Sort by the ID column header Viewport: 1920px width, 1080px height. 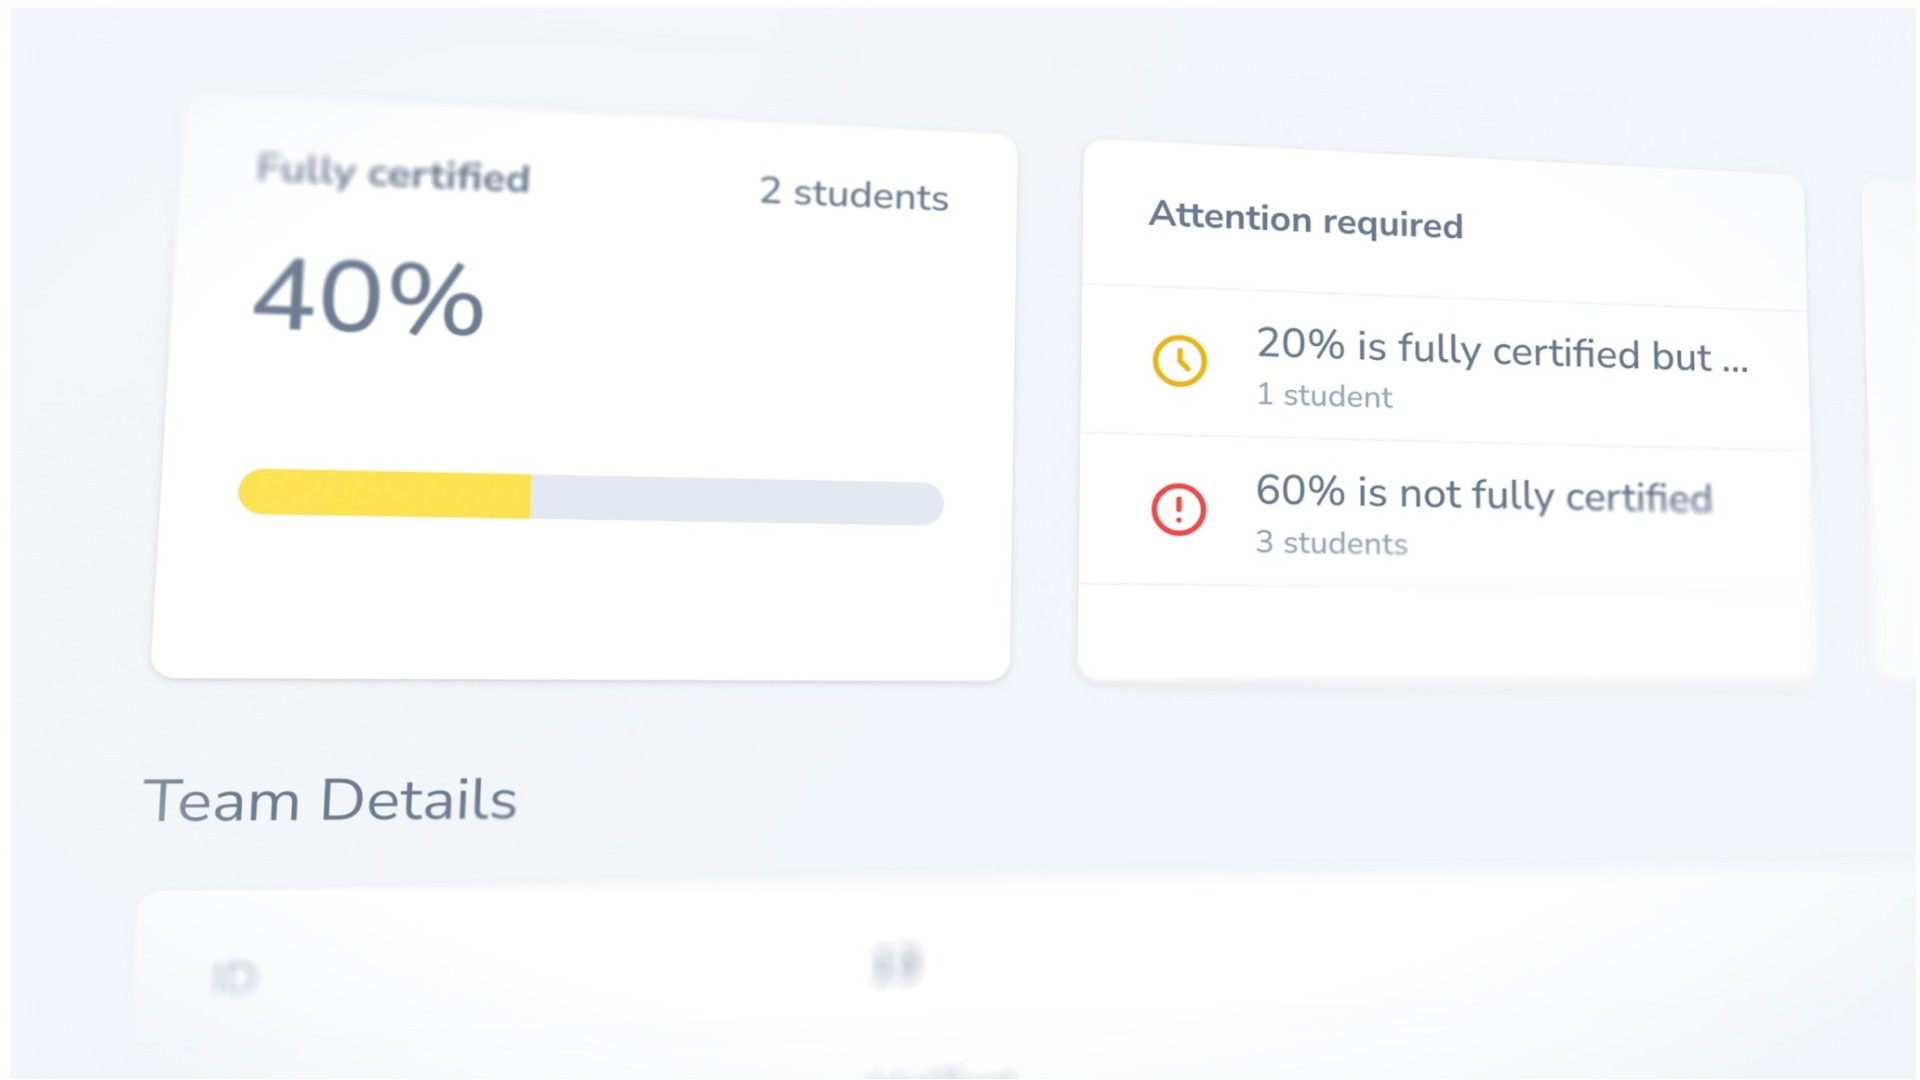[236, 977]
